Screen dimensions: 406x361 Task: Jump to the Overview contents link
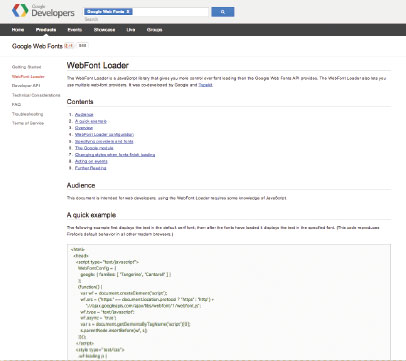[x=84, y=128]
